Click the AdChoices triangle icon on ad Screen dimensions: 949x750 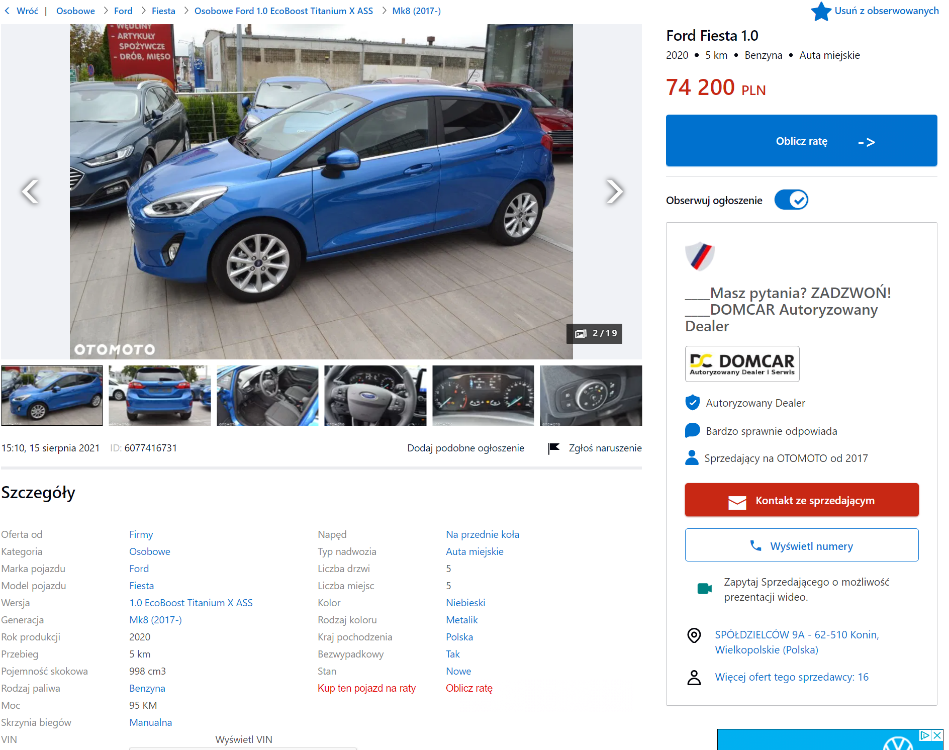(925, 735)
